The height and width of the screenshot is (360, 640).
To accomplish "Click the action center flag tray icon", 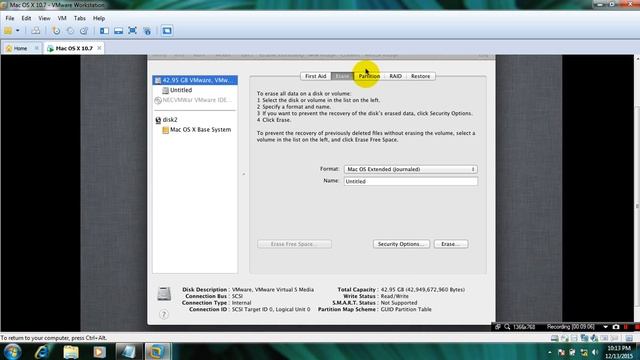I will (561, 352).
